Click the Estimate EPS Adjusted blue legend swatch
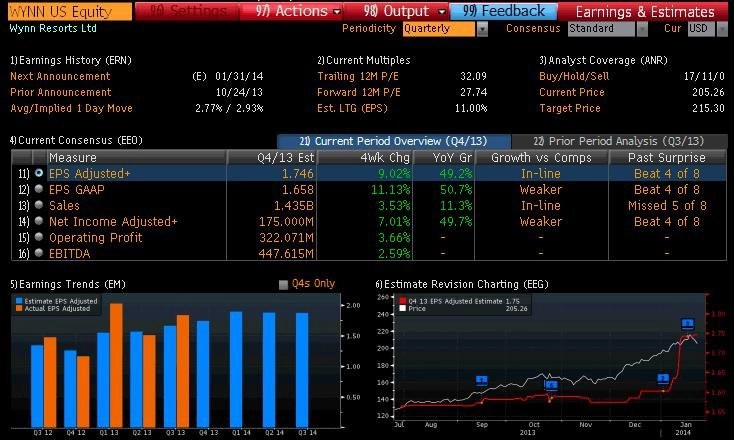The width and height of the screenshot is (734, 440). [19, 301]
